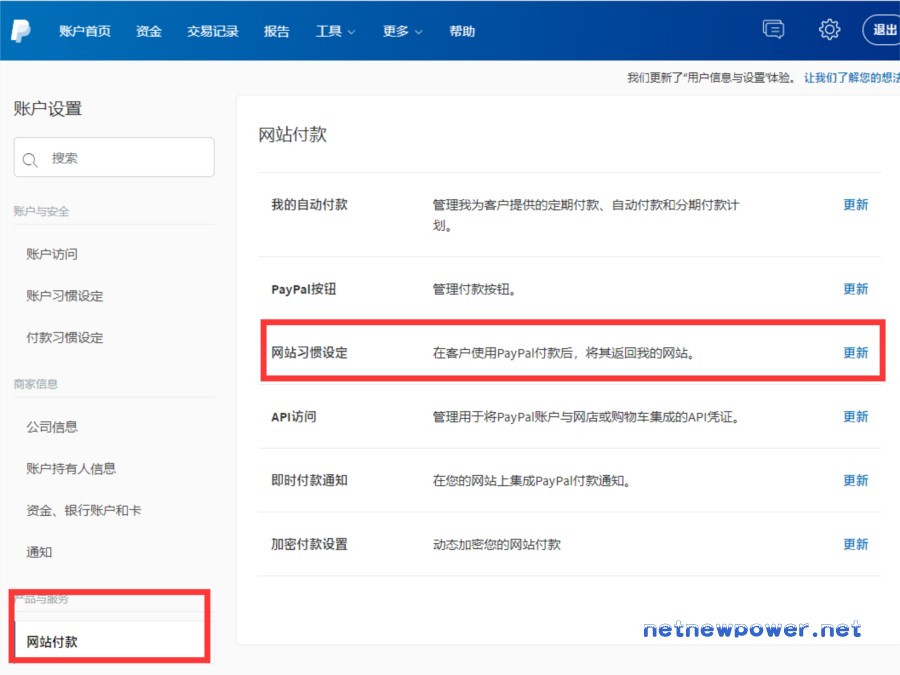Click the PayPal按钮 row title
The image size is (900, 675).
[304, 289]
